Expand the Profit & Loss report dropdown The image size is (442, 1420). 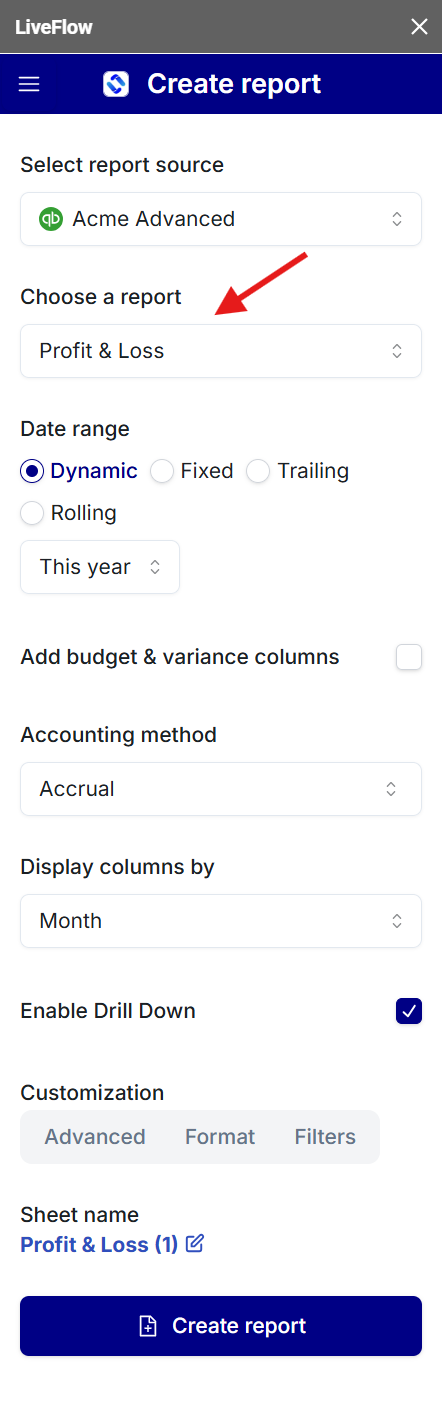click(x=221, y=351)
